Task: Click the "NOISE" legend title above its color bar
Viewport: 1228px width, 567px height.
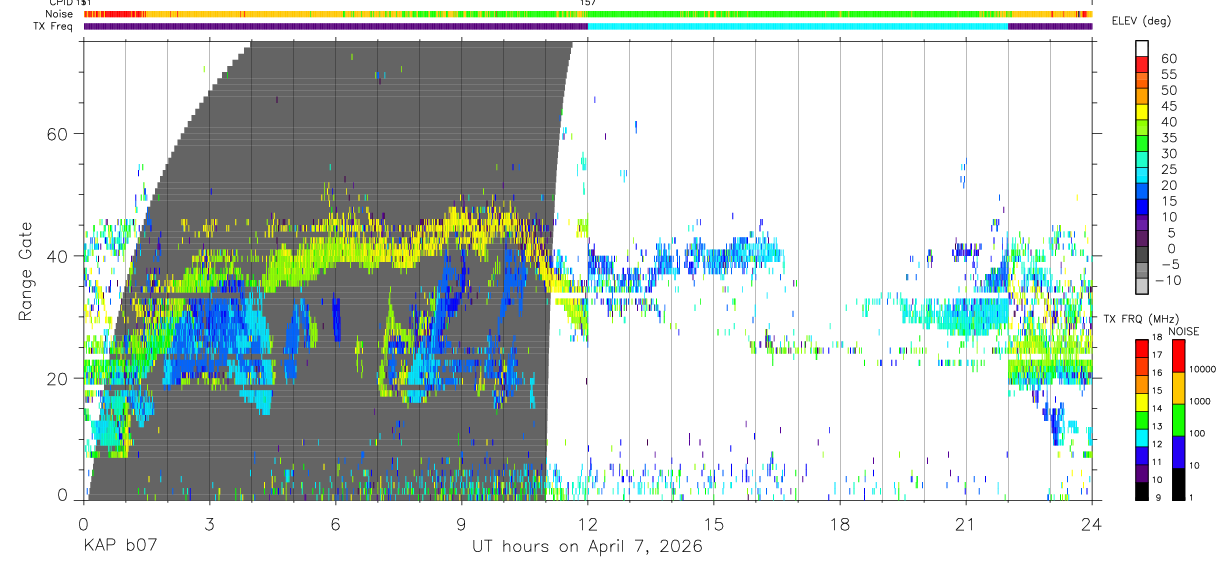Action: [1183, 330]
